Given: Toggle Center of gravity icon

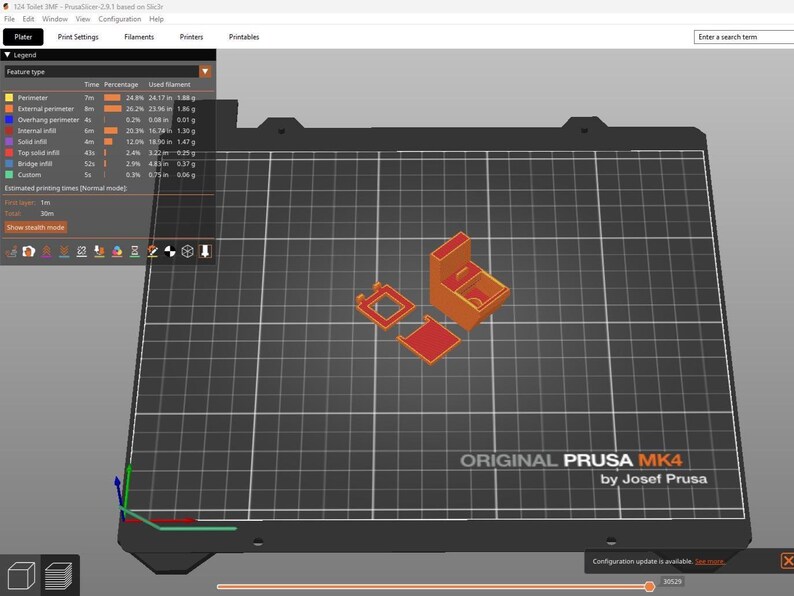Looking at the screenshot, I should click(170, 251).
